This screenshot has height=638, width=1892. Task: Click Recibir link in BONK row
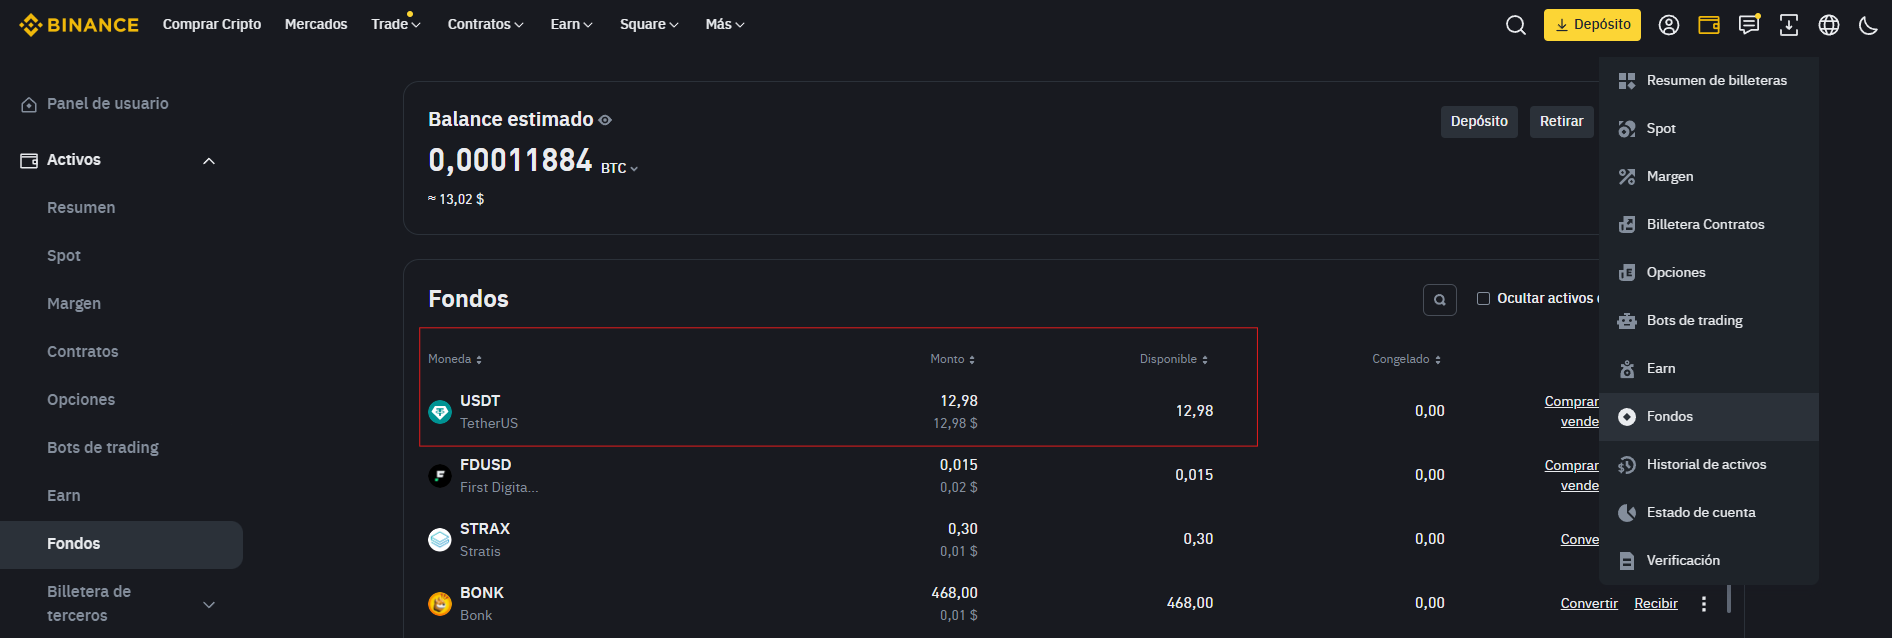click(x=1656, y=604)
